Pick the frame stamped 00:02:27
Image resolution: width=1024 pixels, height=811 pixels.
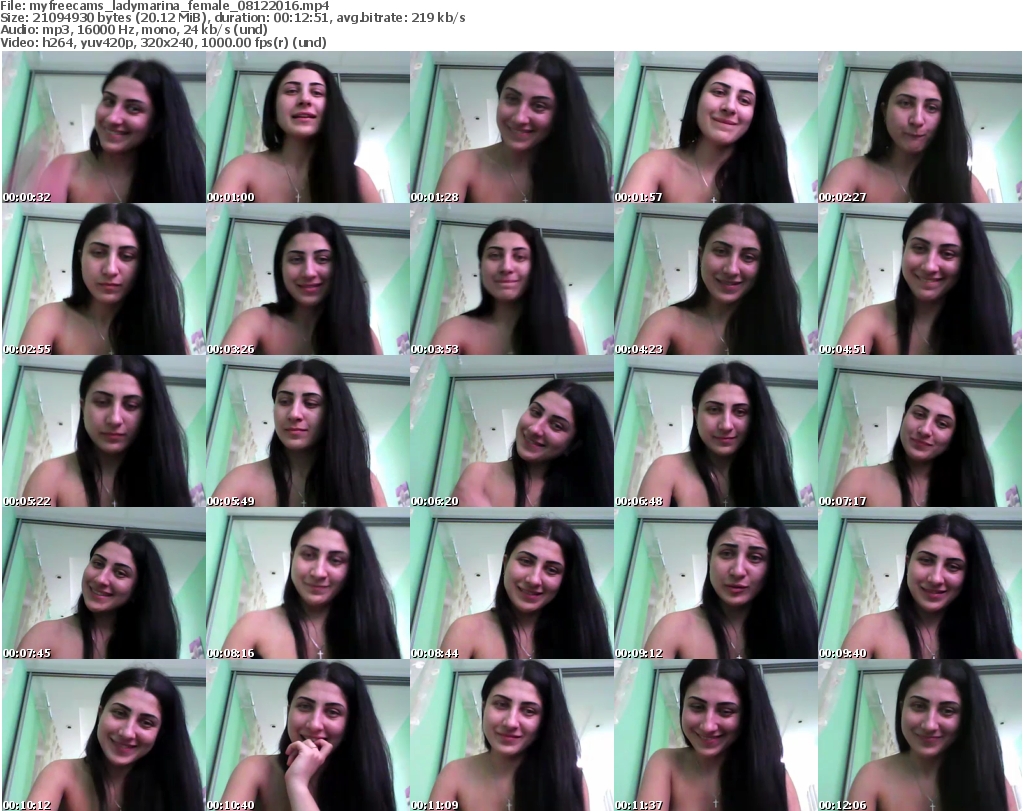coord(919,128)
